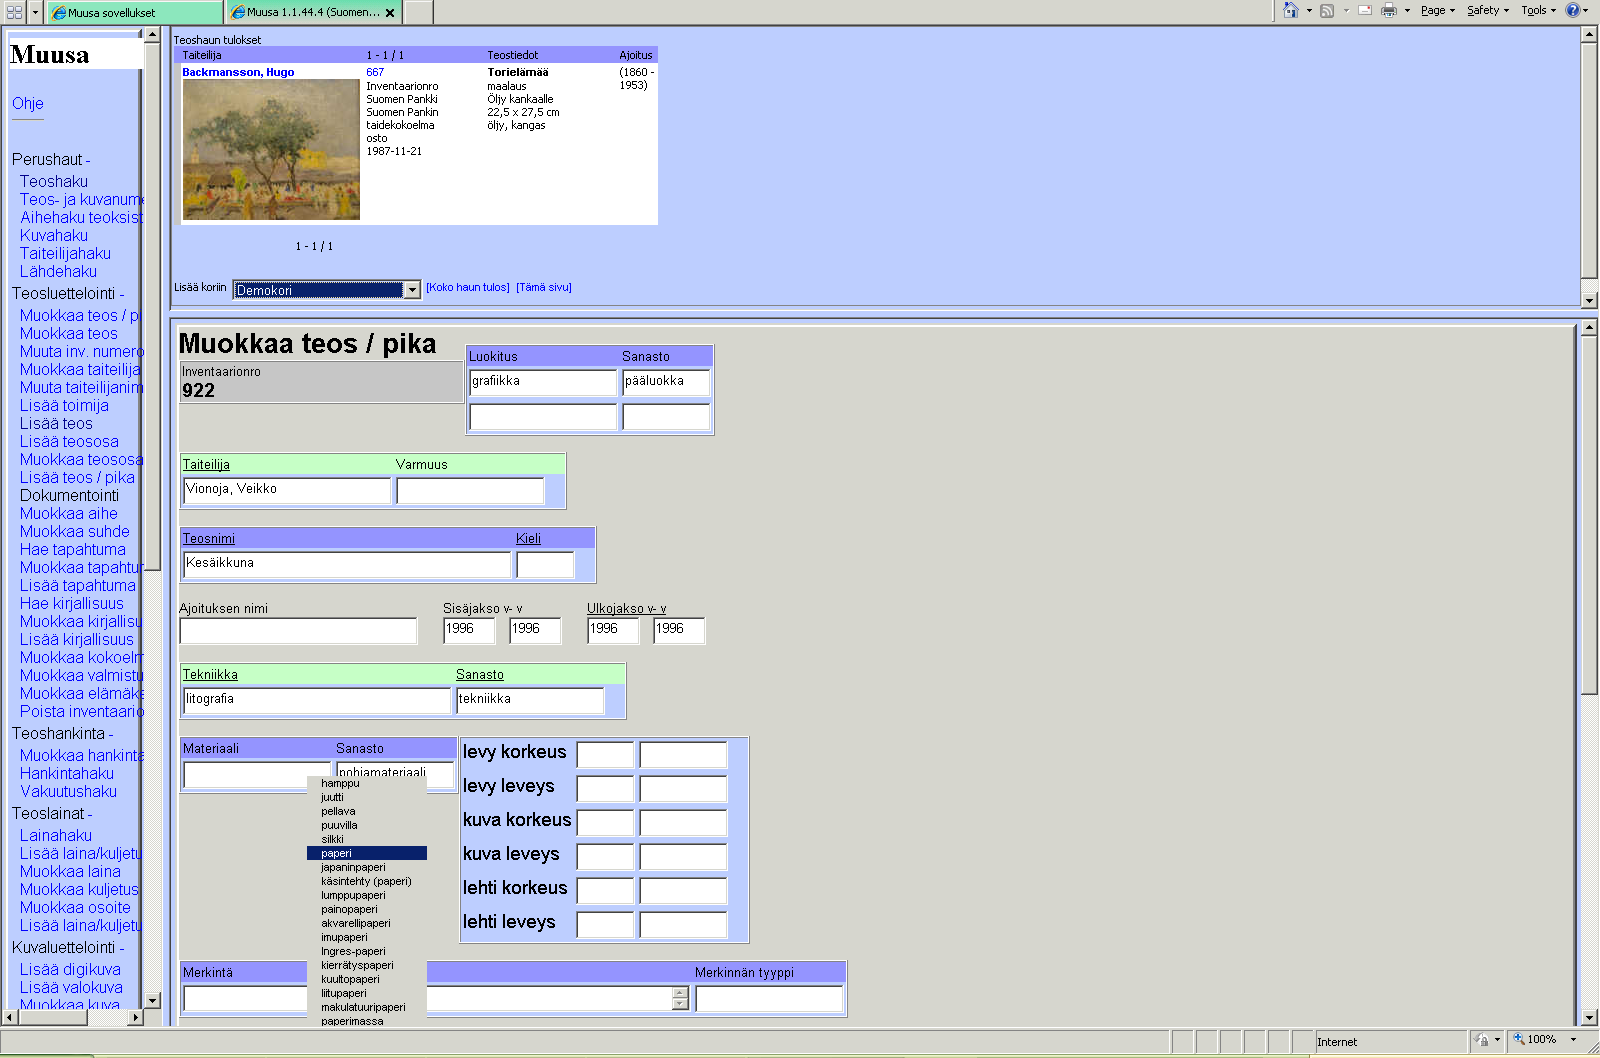1600x1058 pixels.
Task: Click the Tämä sivu link
Action: (544, 287)
